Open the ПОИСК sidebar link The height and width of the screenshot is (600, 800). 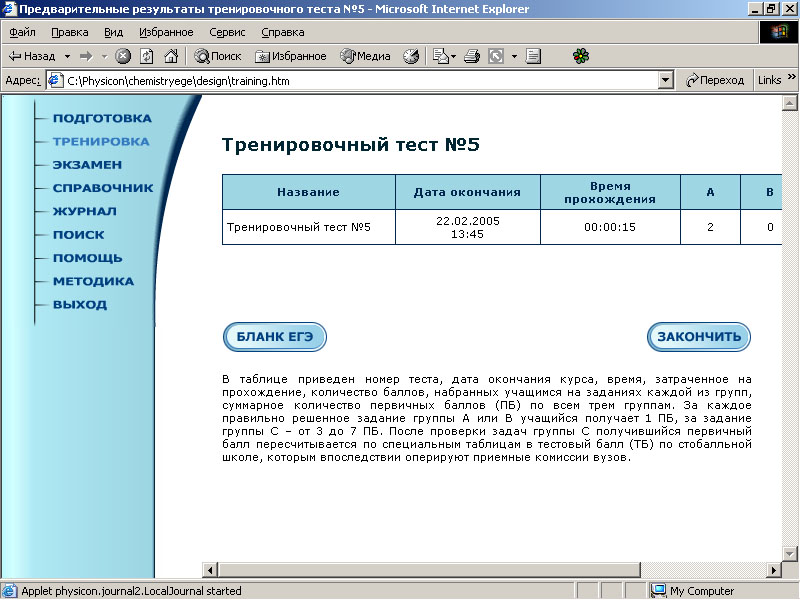[x=79, y=235]
